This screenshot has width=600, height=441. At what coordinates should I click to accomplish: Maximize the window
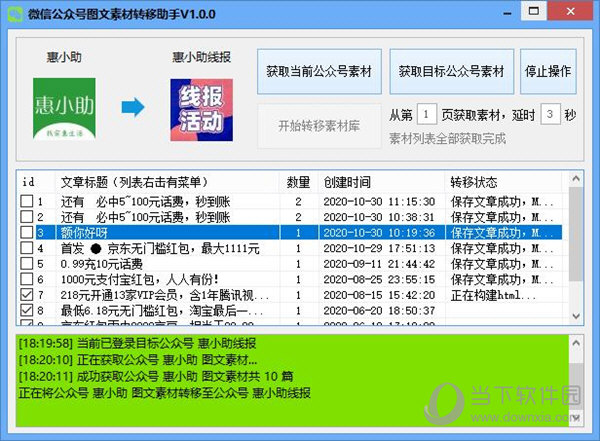(x=533, y=11)
